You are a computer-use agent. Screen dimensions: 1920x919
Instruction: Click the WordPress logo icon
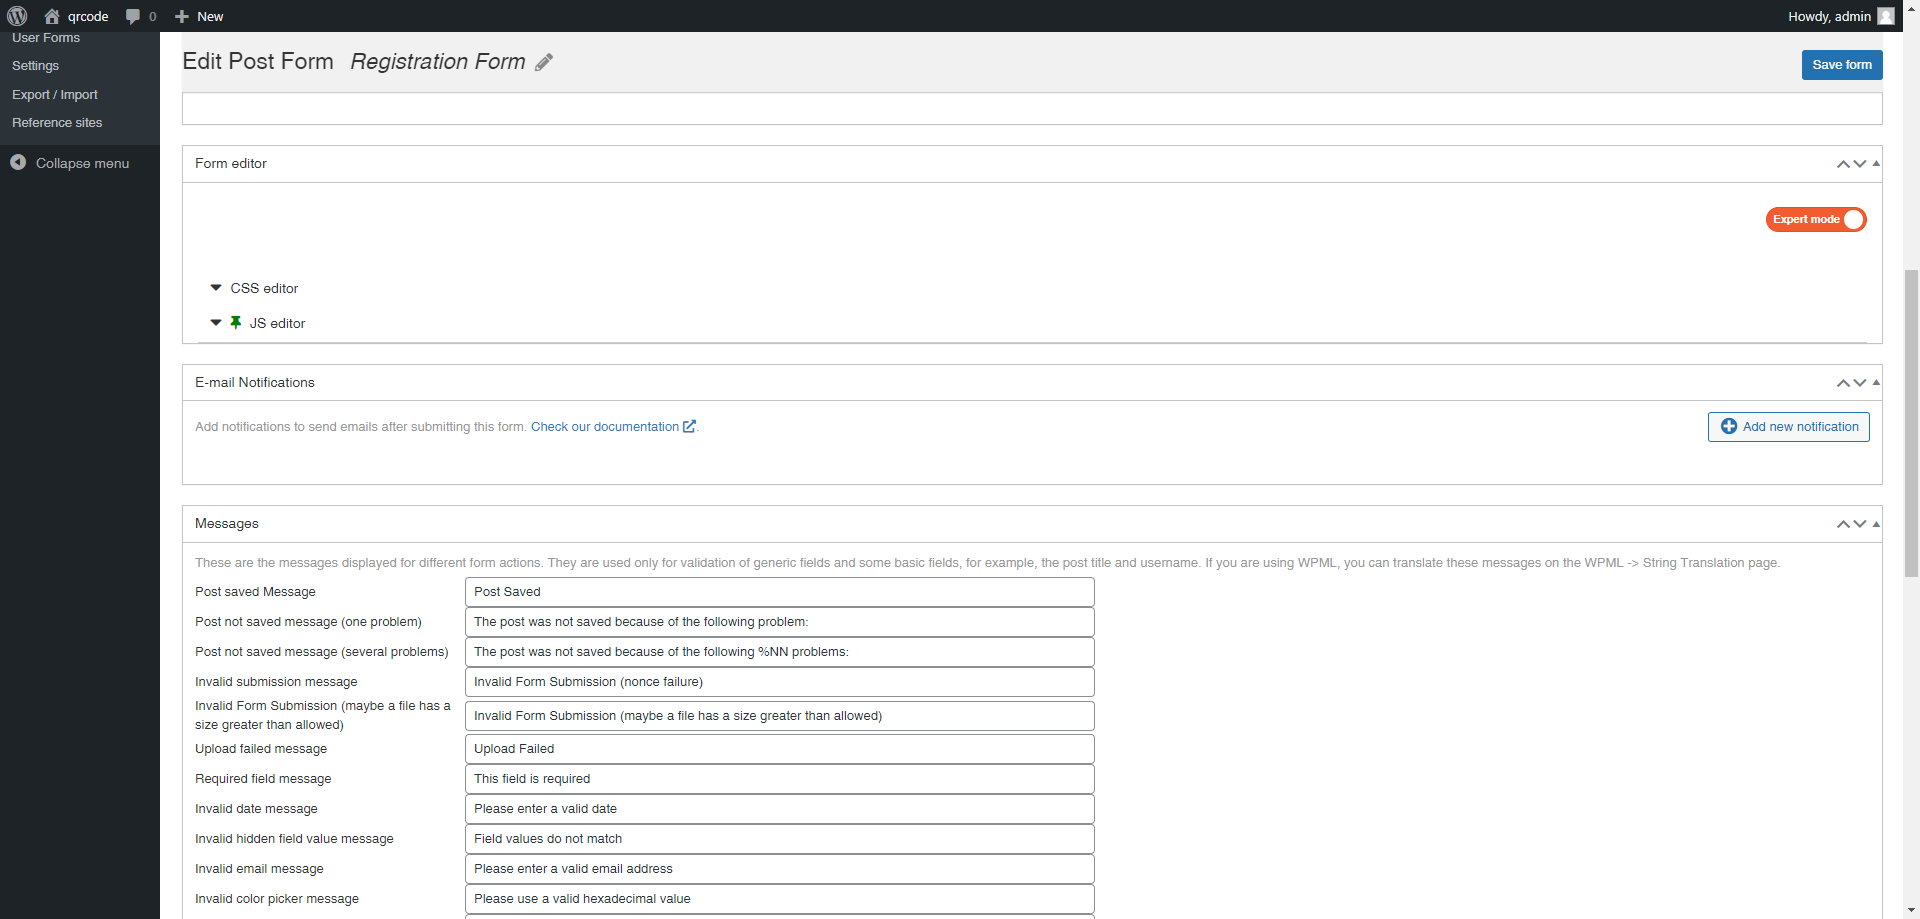[x=17, y=16]
